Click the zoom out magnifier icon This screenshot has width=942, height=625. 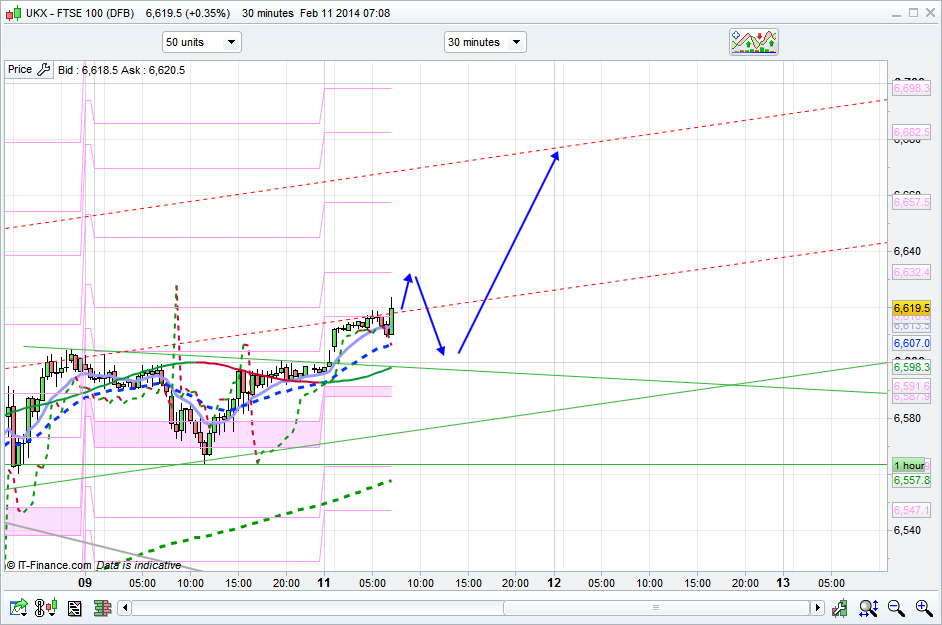896,607
